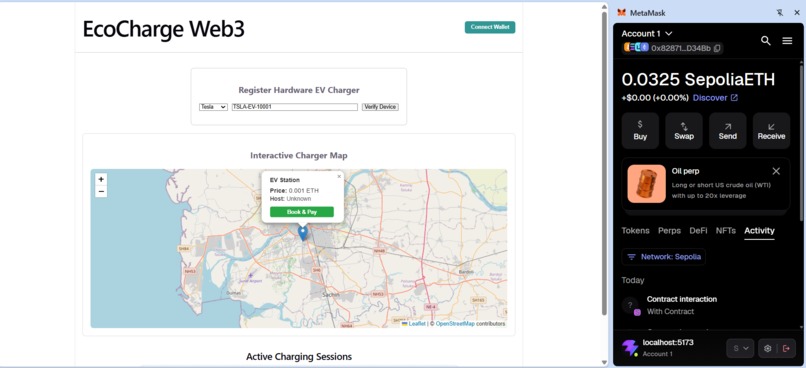Viewport: 806px width, 368px height.
Task: Switch to the DeFi tab
Action: point(698,231)
